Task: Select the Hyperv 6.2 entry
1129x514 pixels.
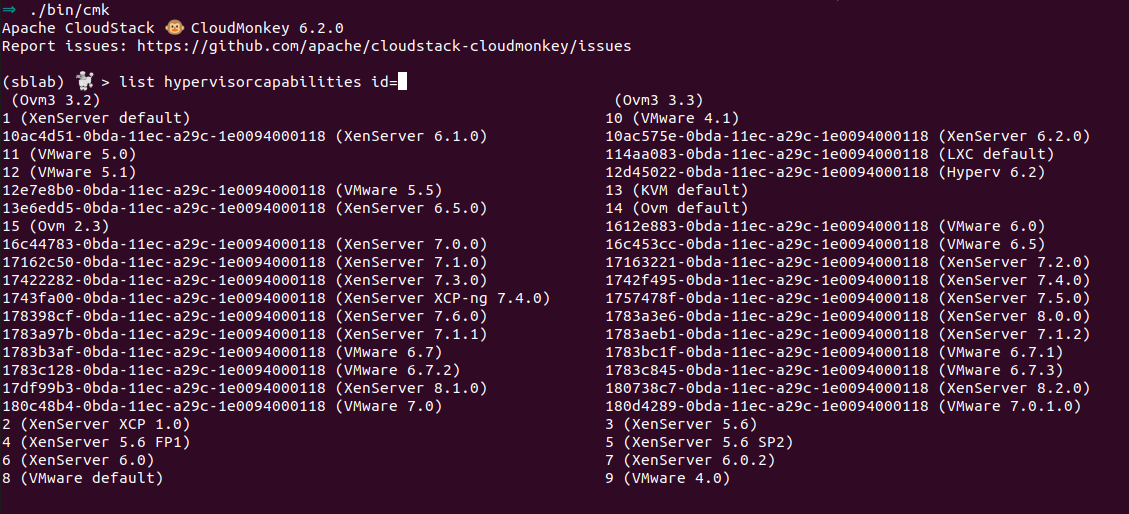Action: (x=826, y=172)
